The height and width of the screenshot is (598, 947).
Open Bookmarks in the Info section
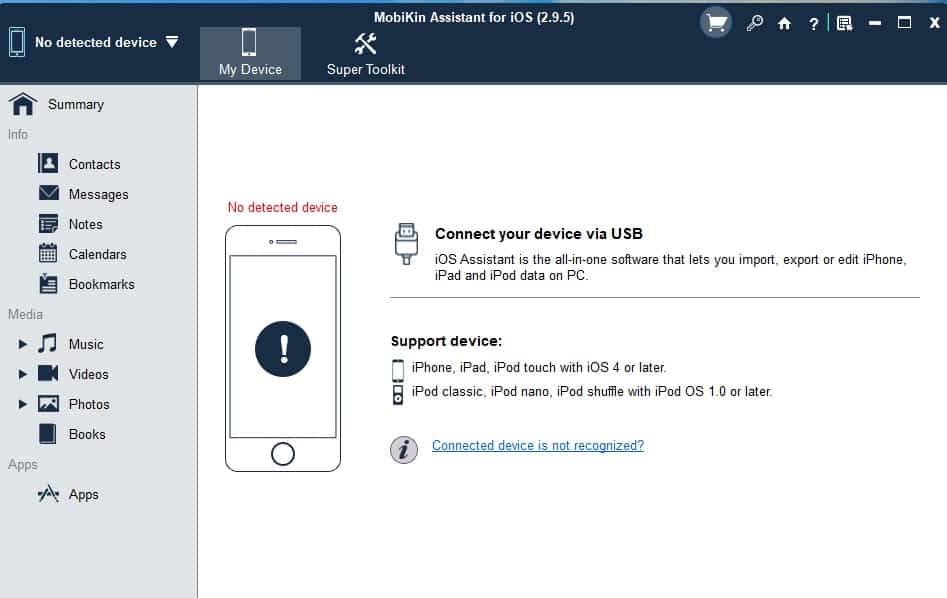(x=101, y=284)
